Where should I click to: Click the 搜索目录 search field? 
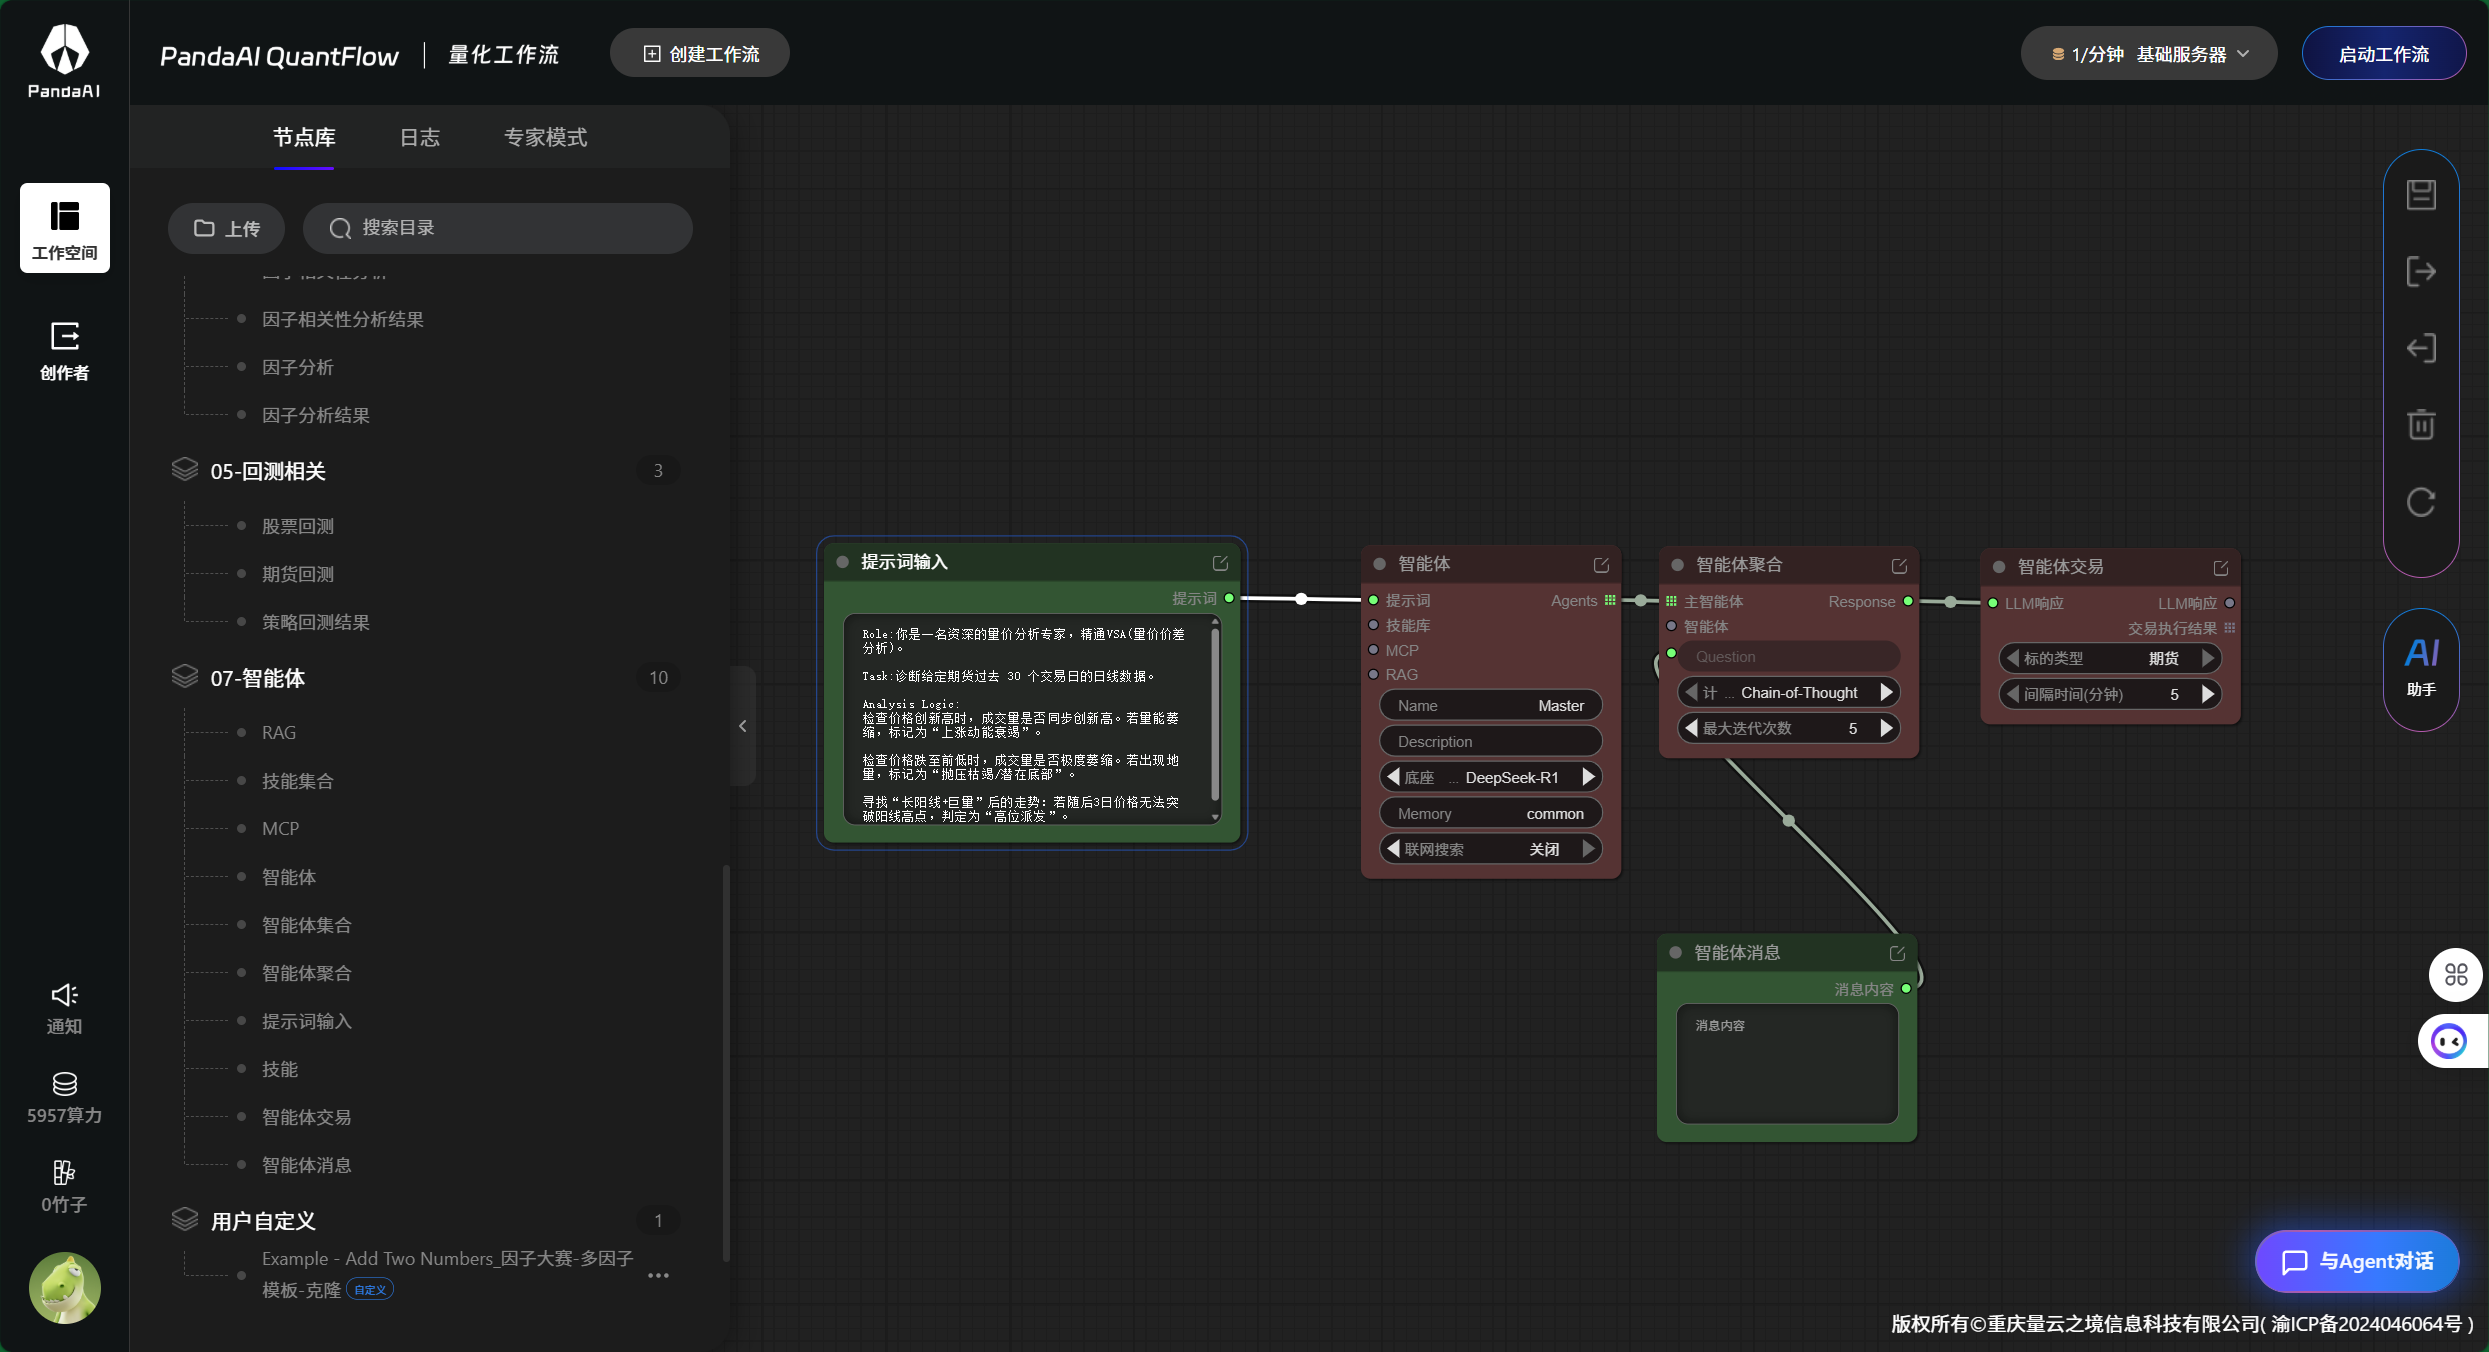[x=498, y=228]
